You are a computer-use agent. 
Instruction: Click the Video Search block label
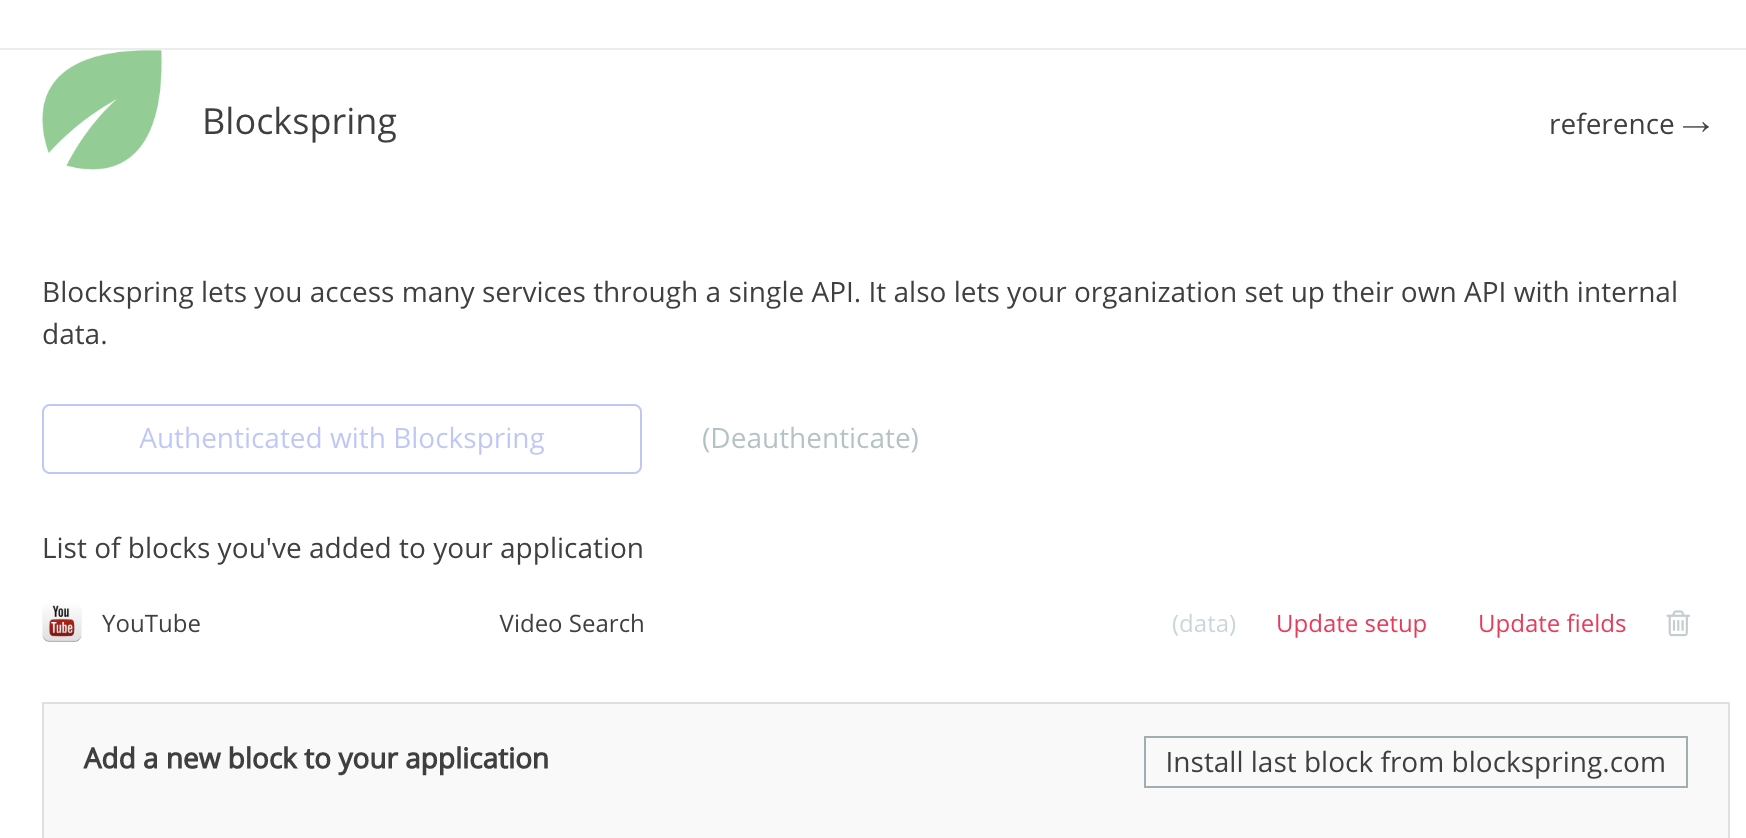572,624
